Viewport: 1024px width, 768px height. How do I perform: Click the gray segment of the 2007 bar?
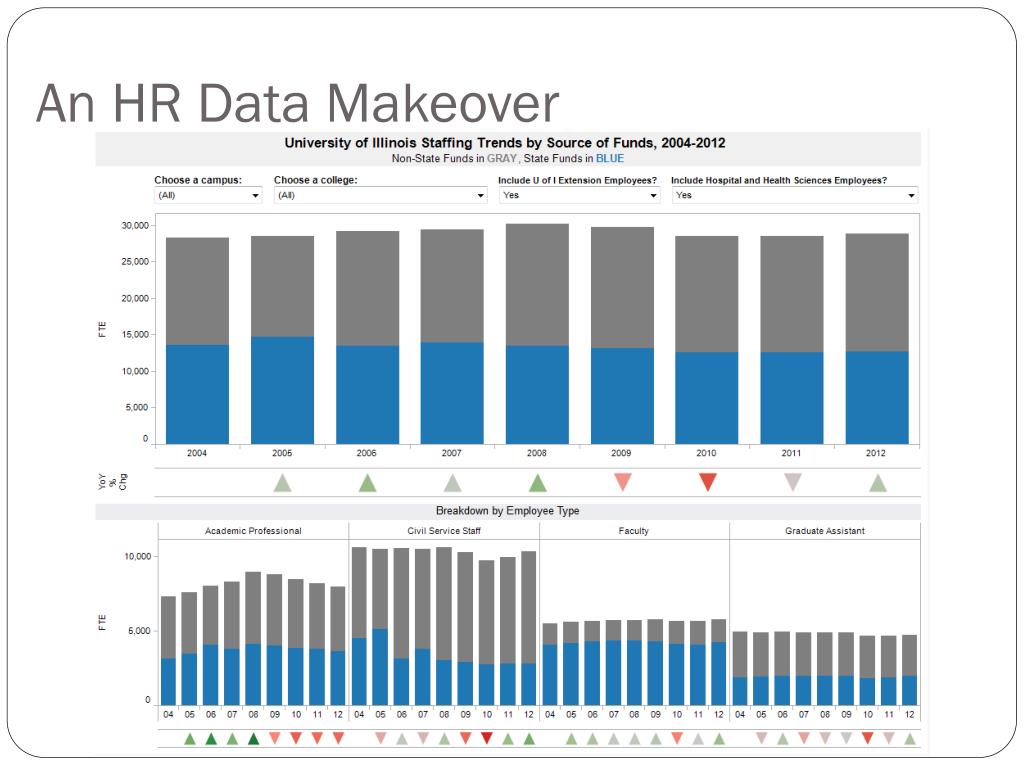[452, 286]
